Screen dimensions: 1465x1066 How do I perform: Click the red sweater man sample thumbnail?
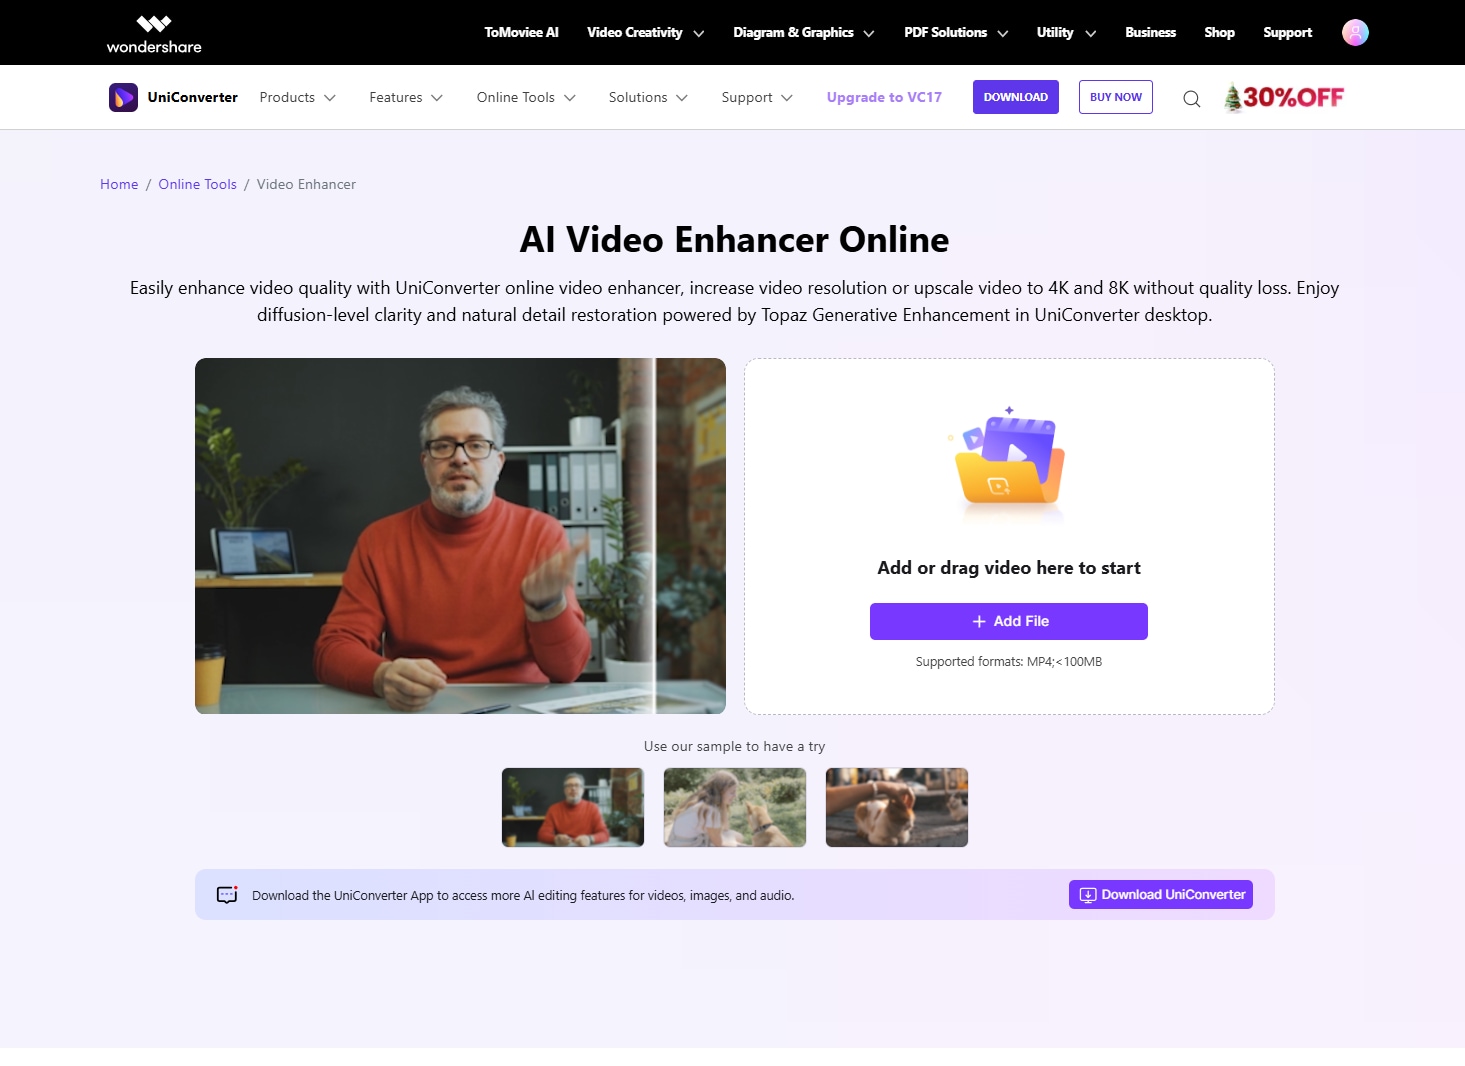[x=572, y=807]
